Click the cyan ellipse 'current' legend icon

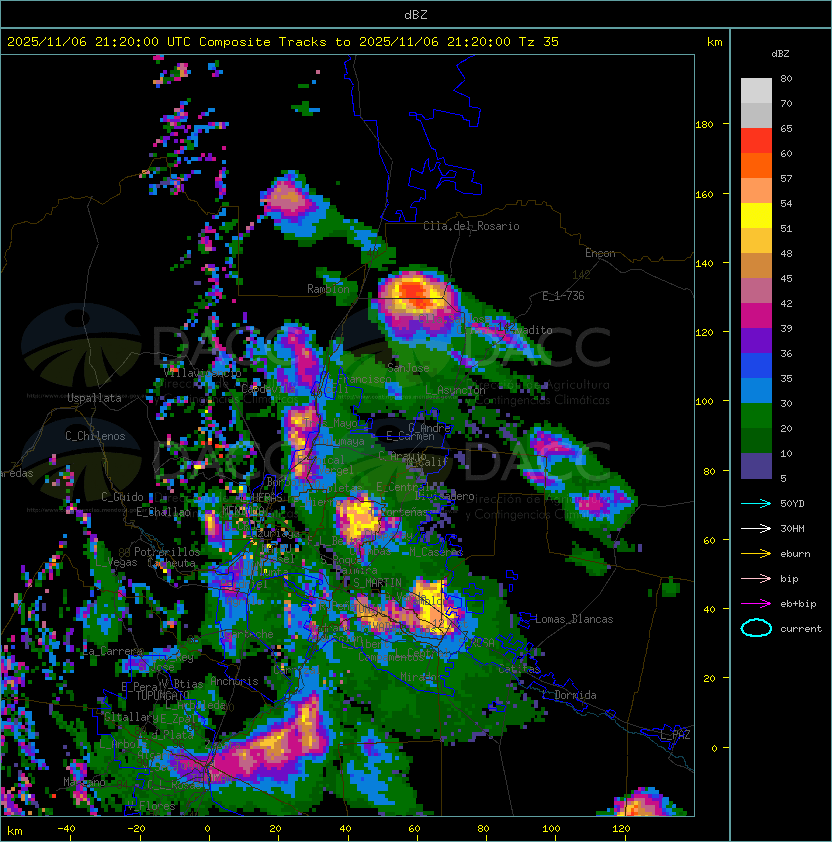coord(756,628)
